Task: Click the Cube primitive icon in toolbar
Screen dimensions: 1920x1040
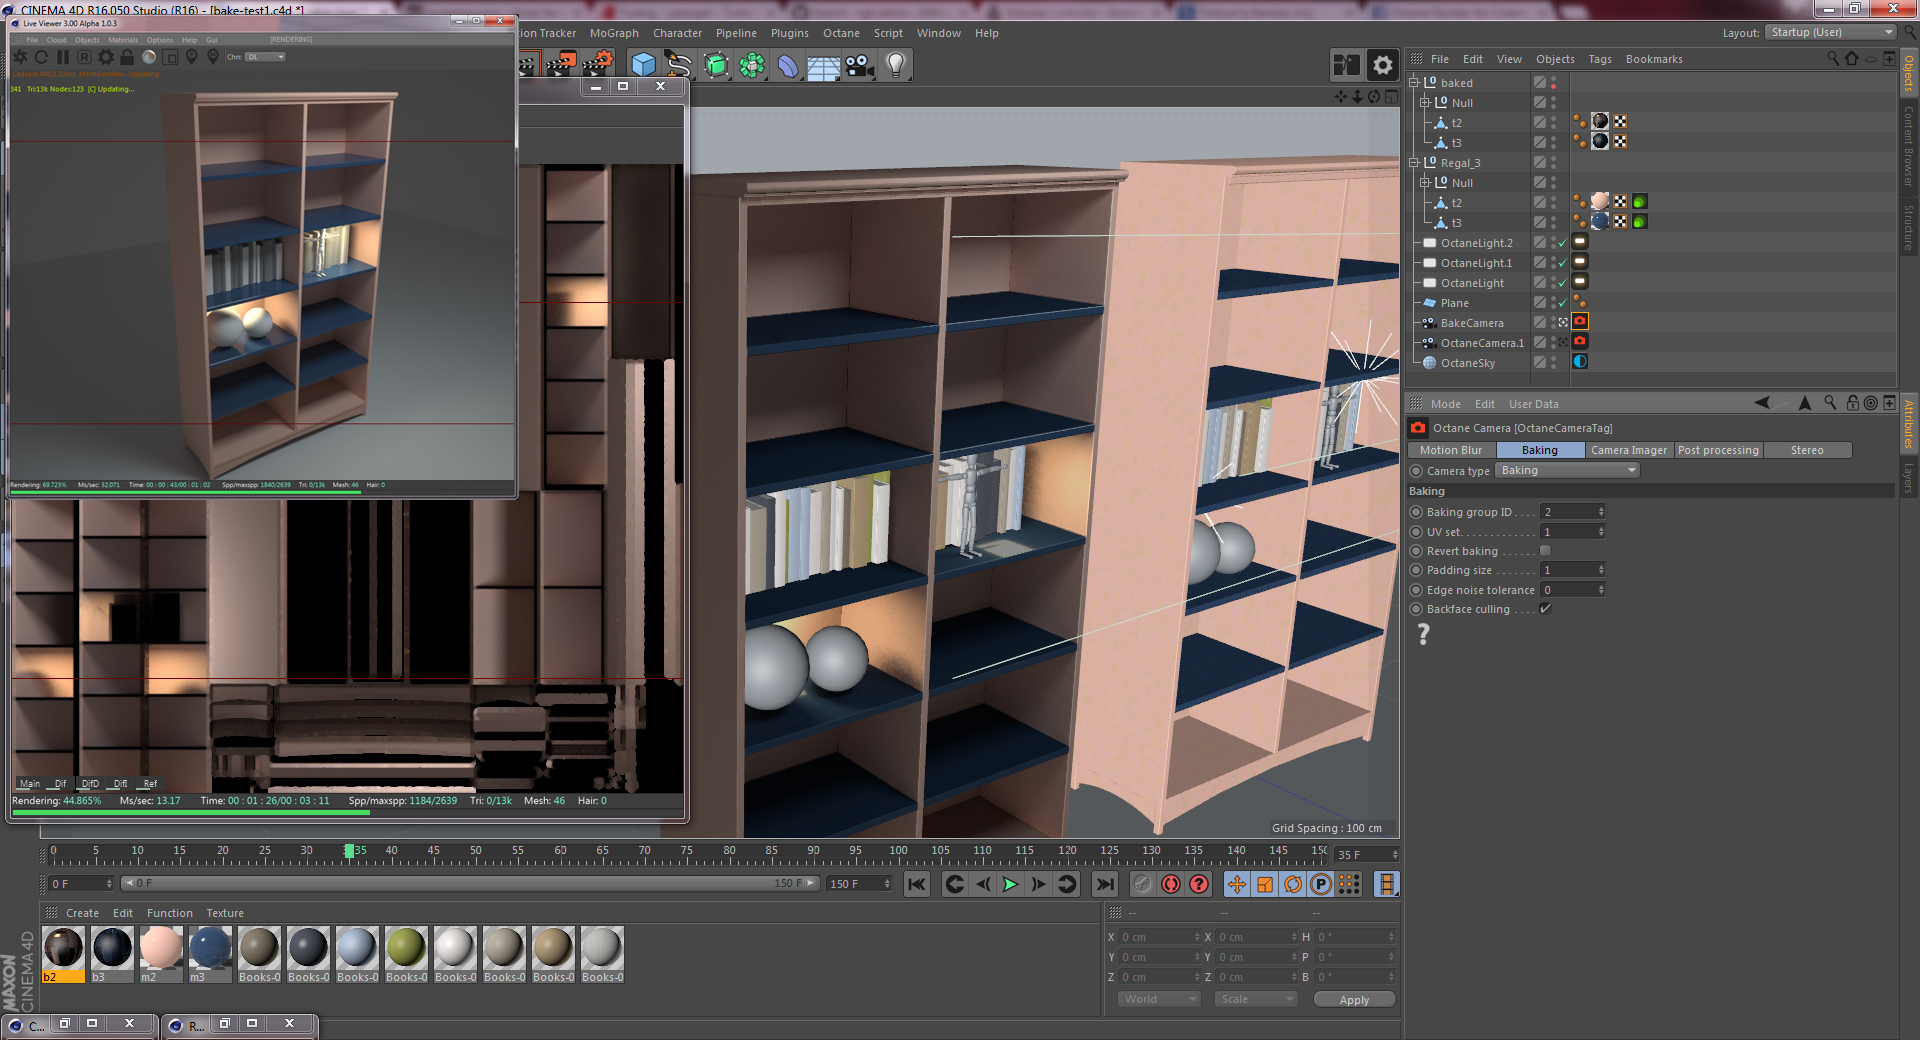Action: (643, 66)
